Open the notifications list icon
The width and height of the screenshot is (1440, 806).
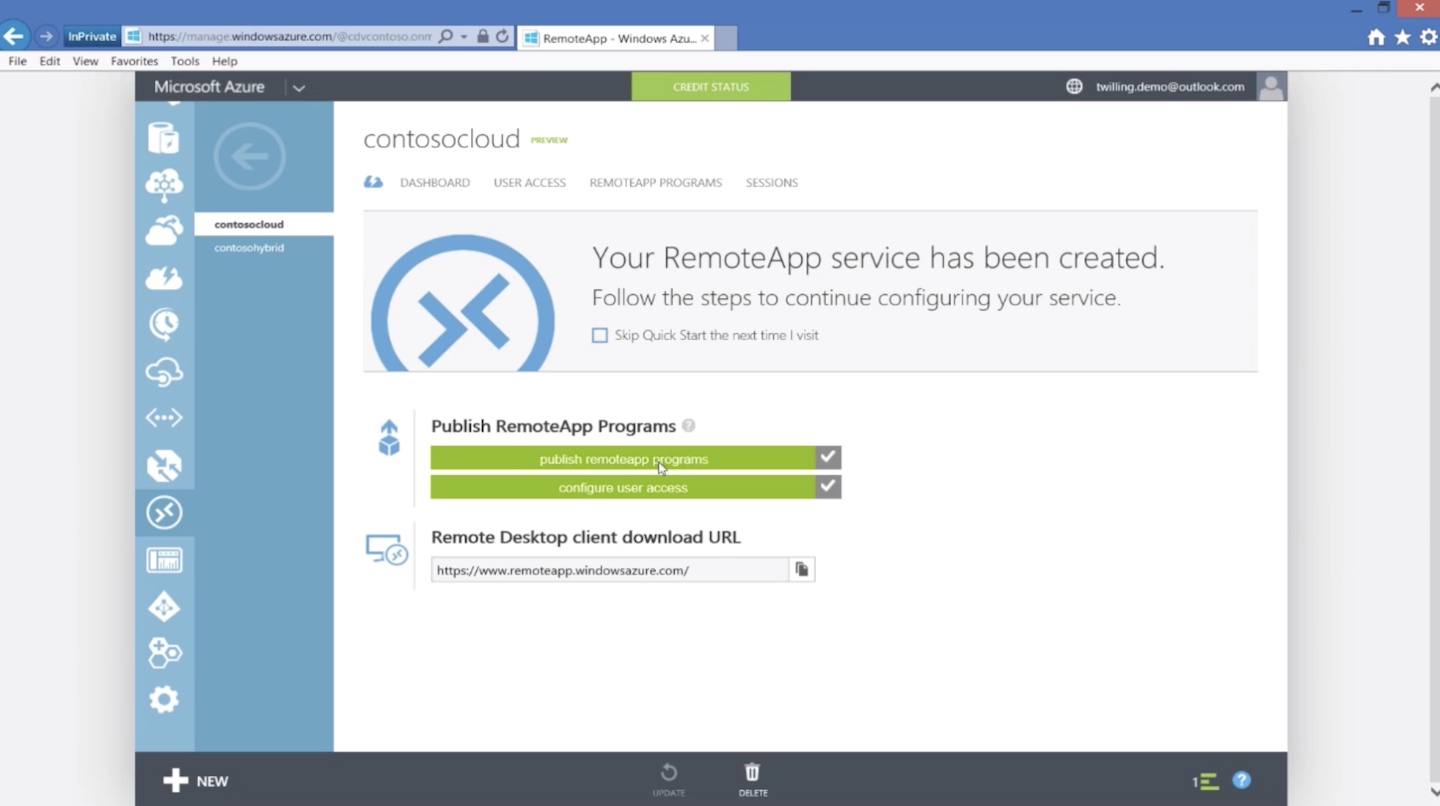click(1205, 781)
